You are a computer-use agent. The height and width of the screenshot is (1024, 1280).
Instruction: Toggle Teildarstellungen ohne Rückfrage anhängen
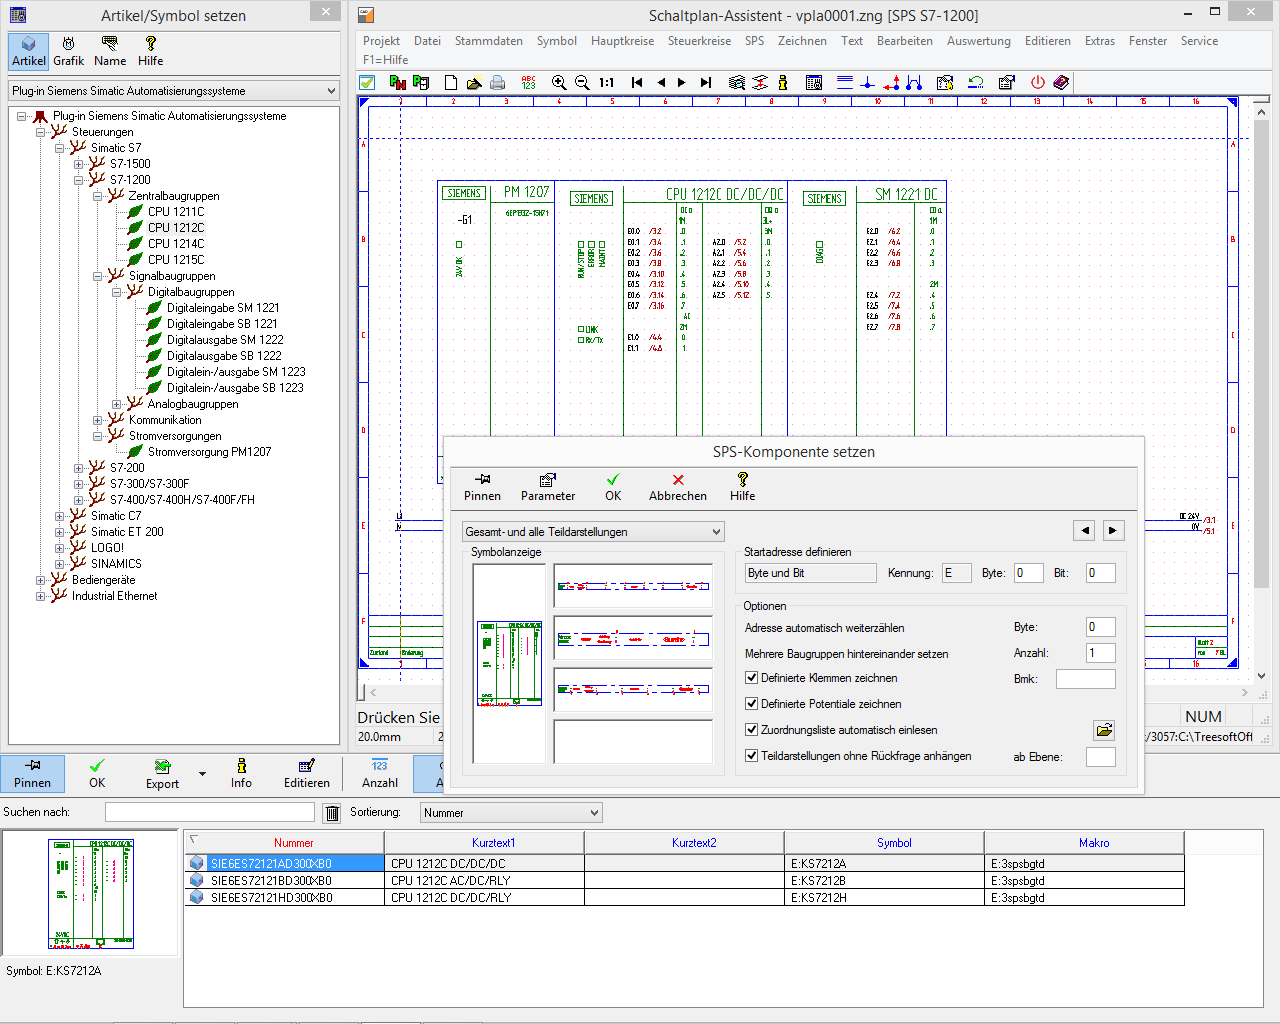click(752, 756)
